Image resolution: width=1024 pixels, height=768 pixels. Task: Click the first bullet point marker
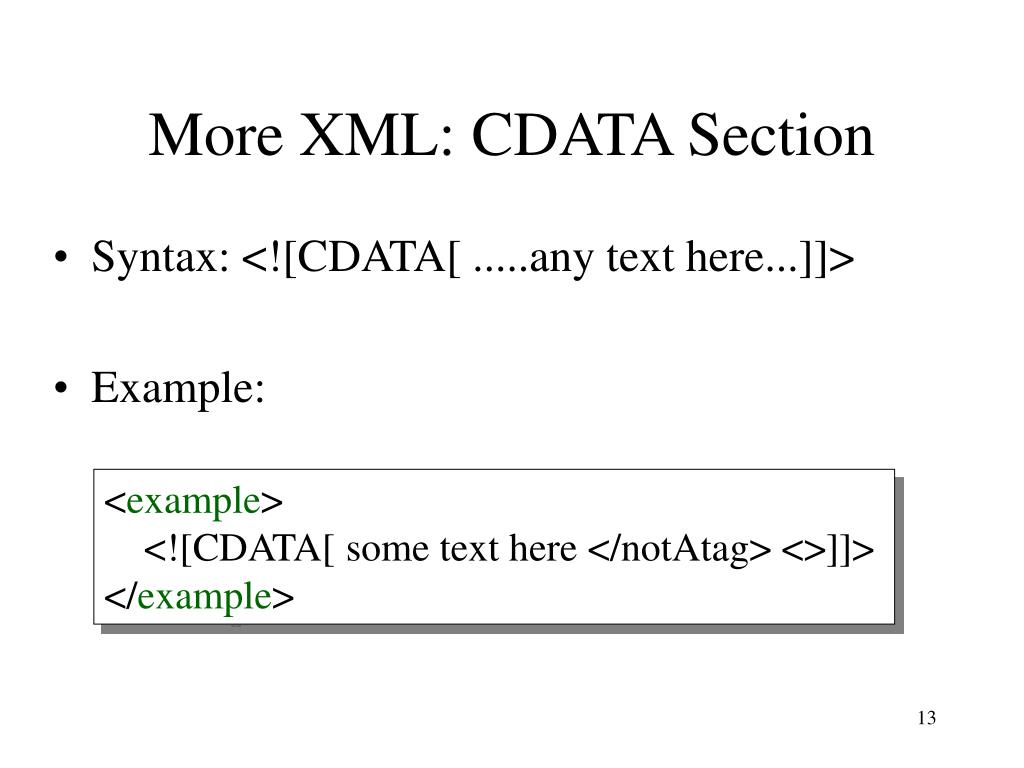[61, 257]
